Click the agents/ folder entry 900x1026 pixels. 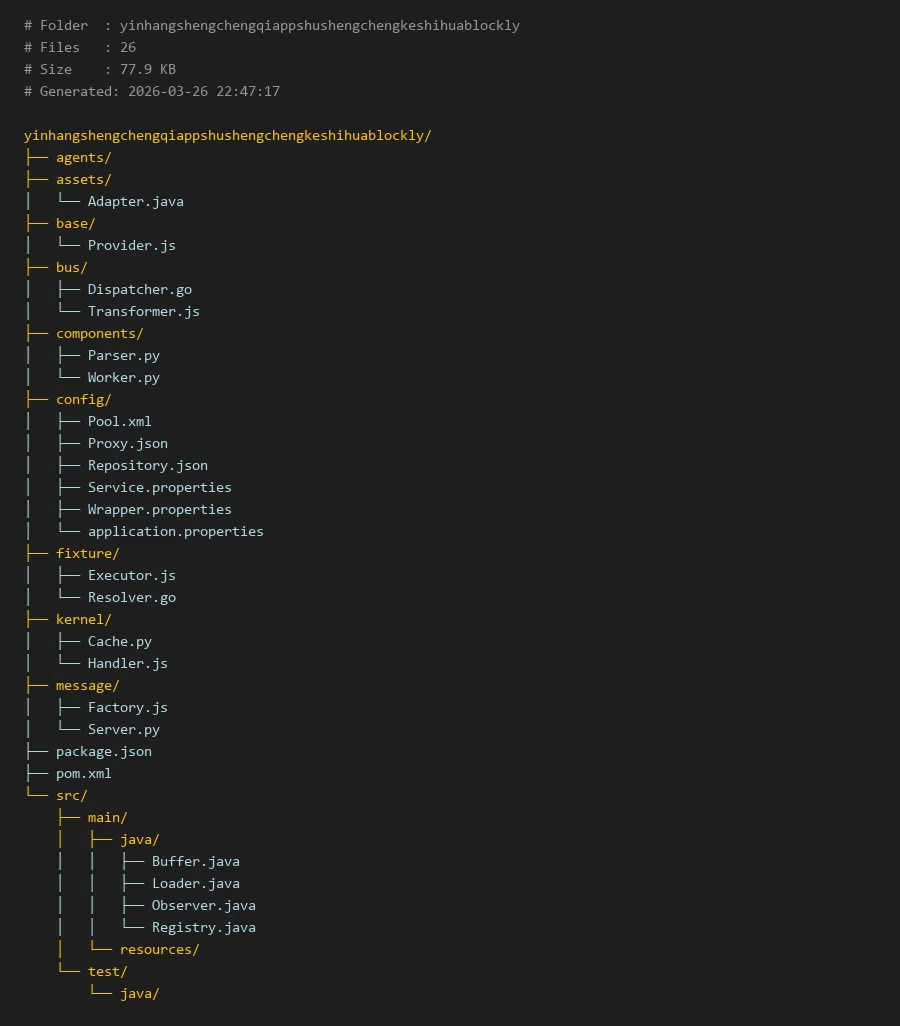point(83,157)
